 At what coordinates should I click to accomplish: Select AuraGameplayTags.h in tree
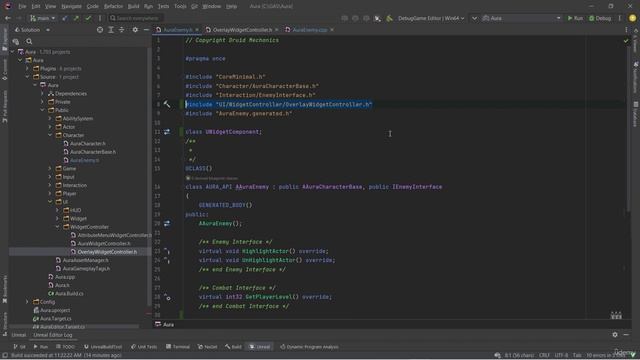tap(83, 269)
